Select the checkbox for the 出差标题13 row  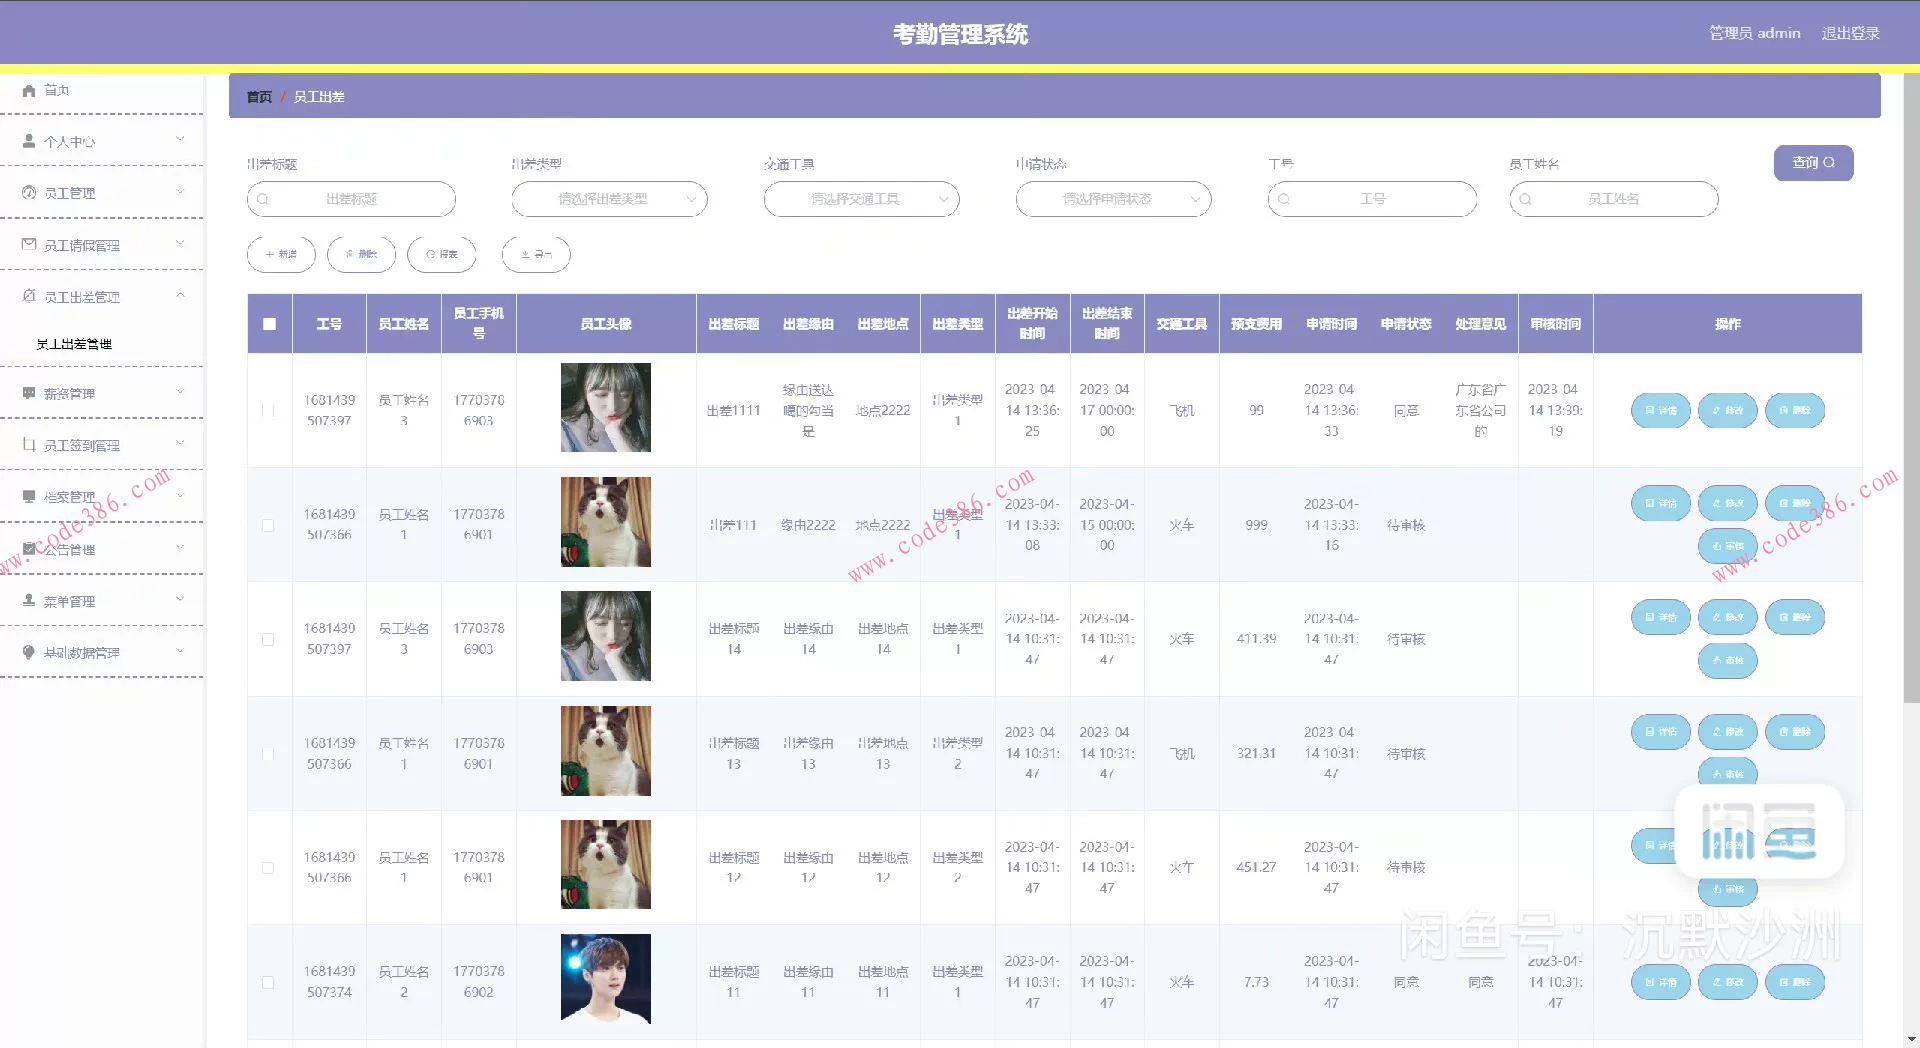[x=268, y=753]
